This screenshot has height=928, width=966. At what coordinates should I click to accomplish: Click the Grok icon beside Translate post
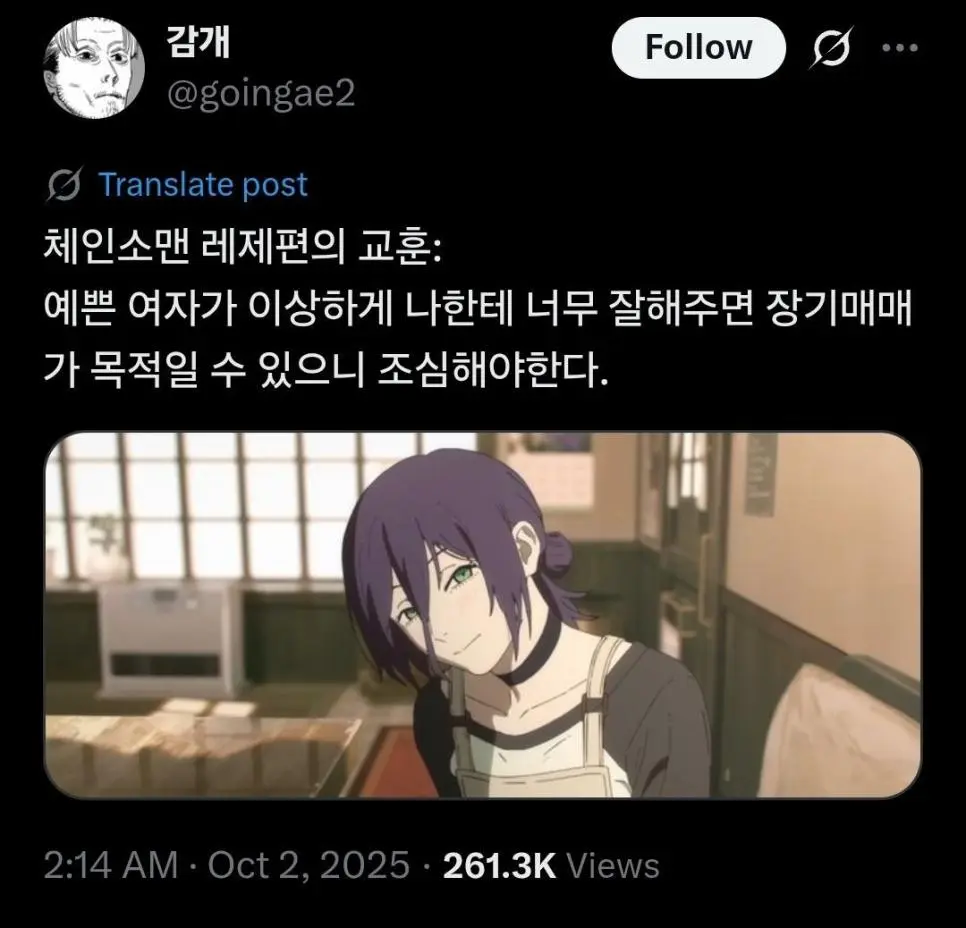64,184
